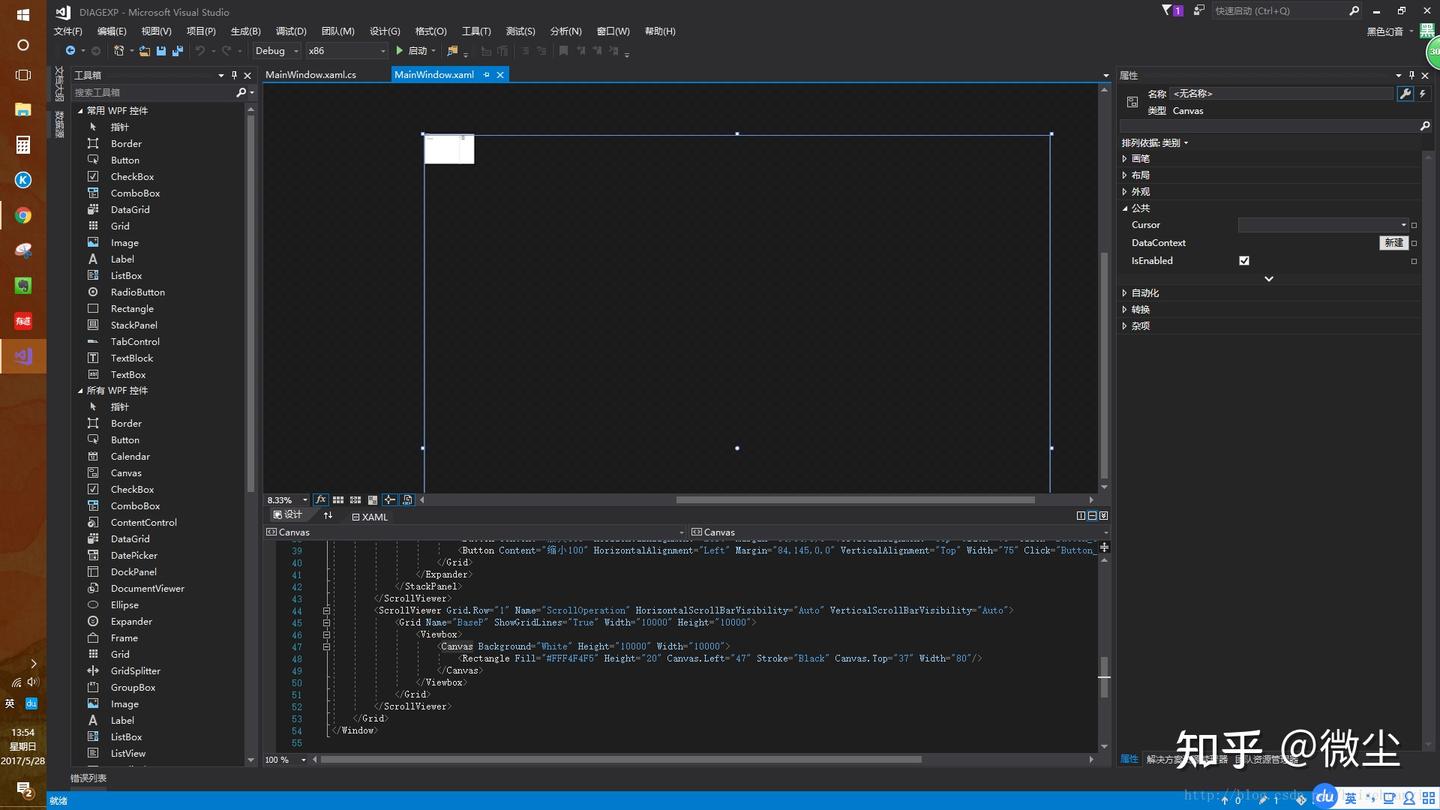Pick the DataGrid control under common WPF controls
Image resolution: width=1440 pixels, height=810 pixels.
click(x=130, y=210)
